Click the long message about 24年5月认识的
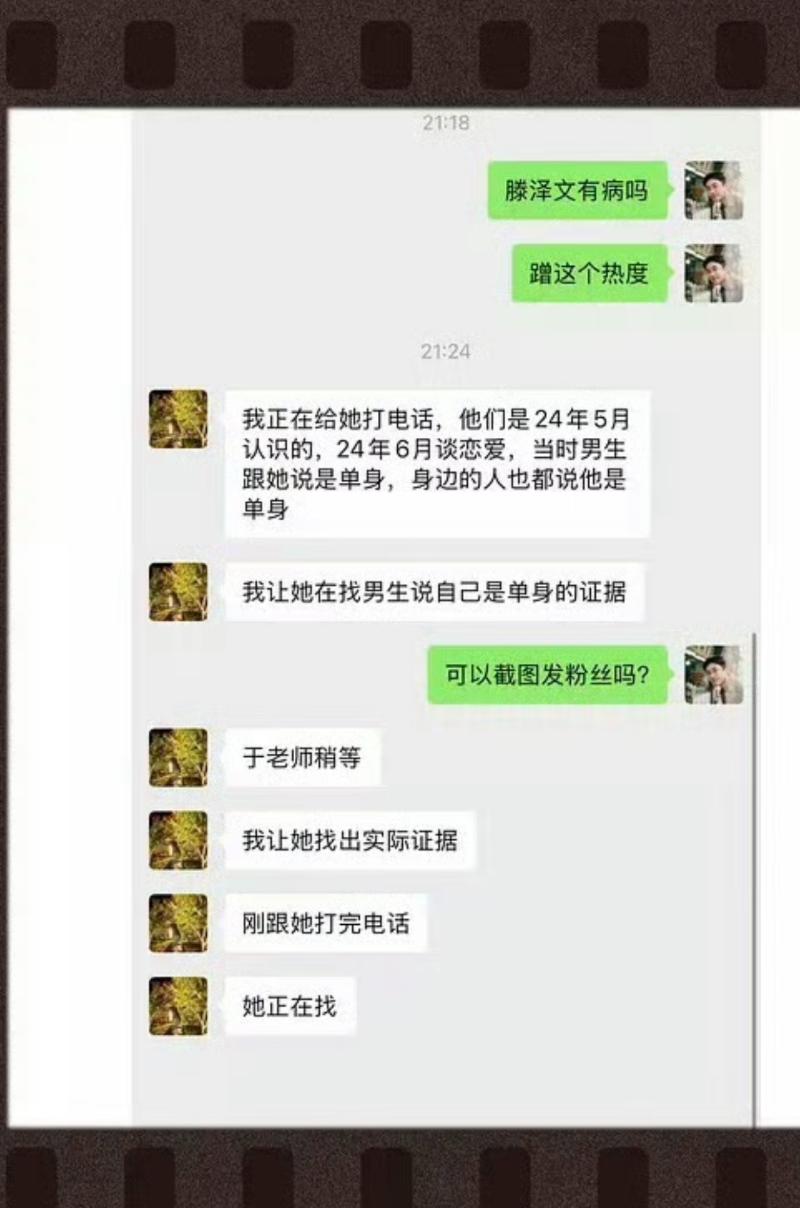Viewport: 800px width, 1208px height. [x=437, y=464]
